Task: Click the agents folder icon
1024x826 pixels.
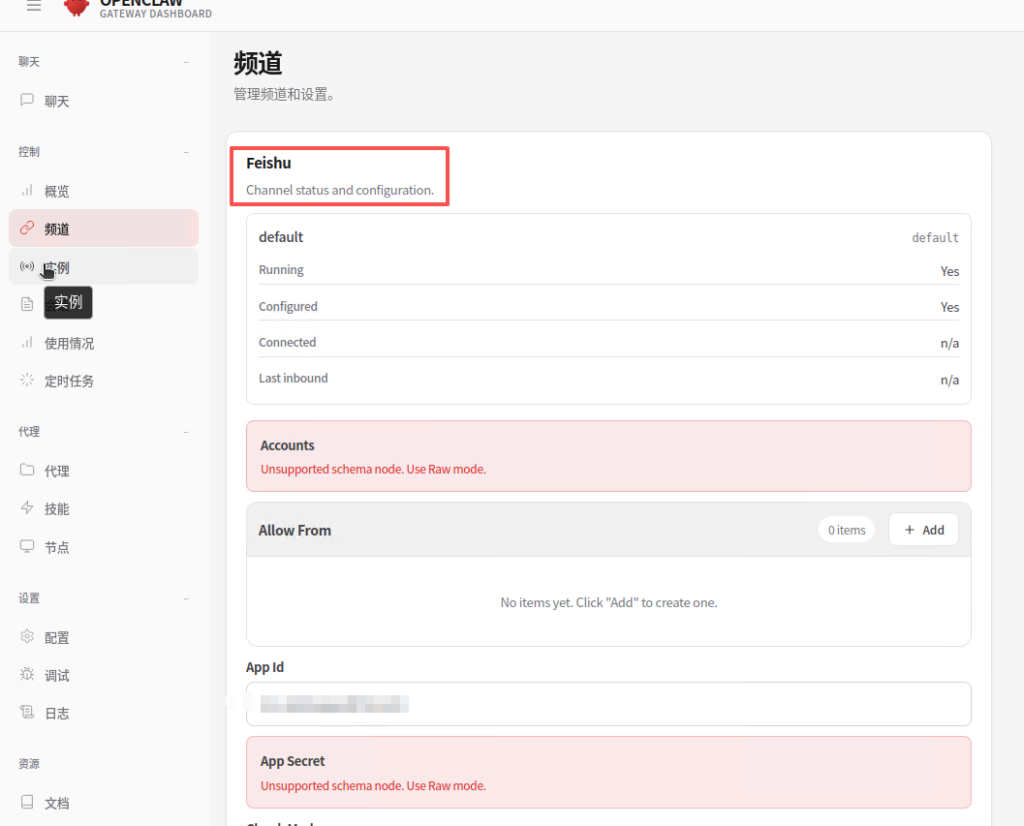Action: (27, 470)
